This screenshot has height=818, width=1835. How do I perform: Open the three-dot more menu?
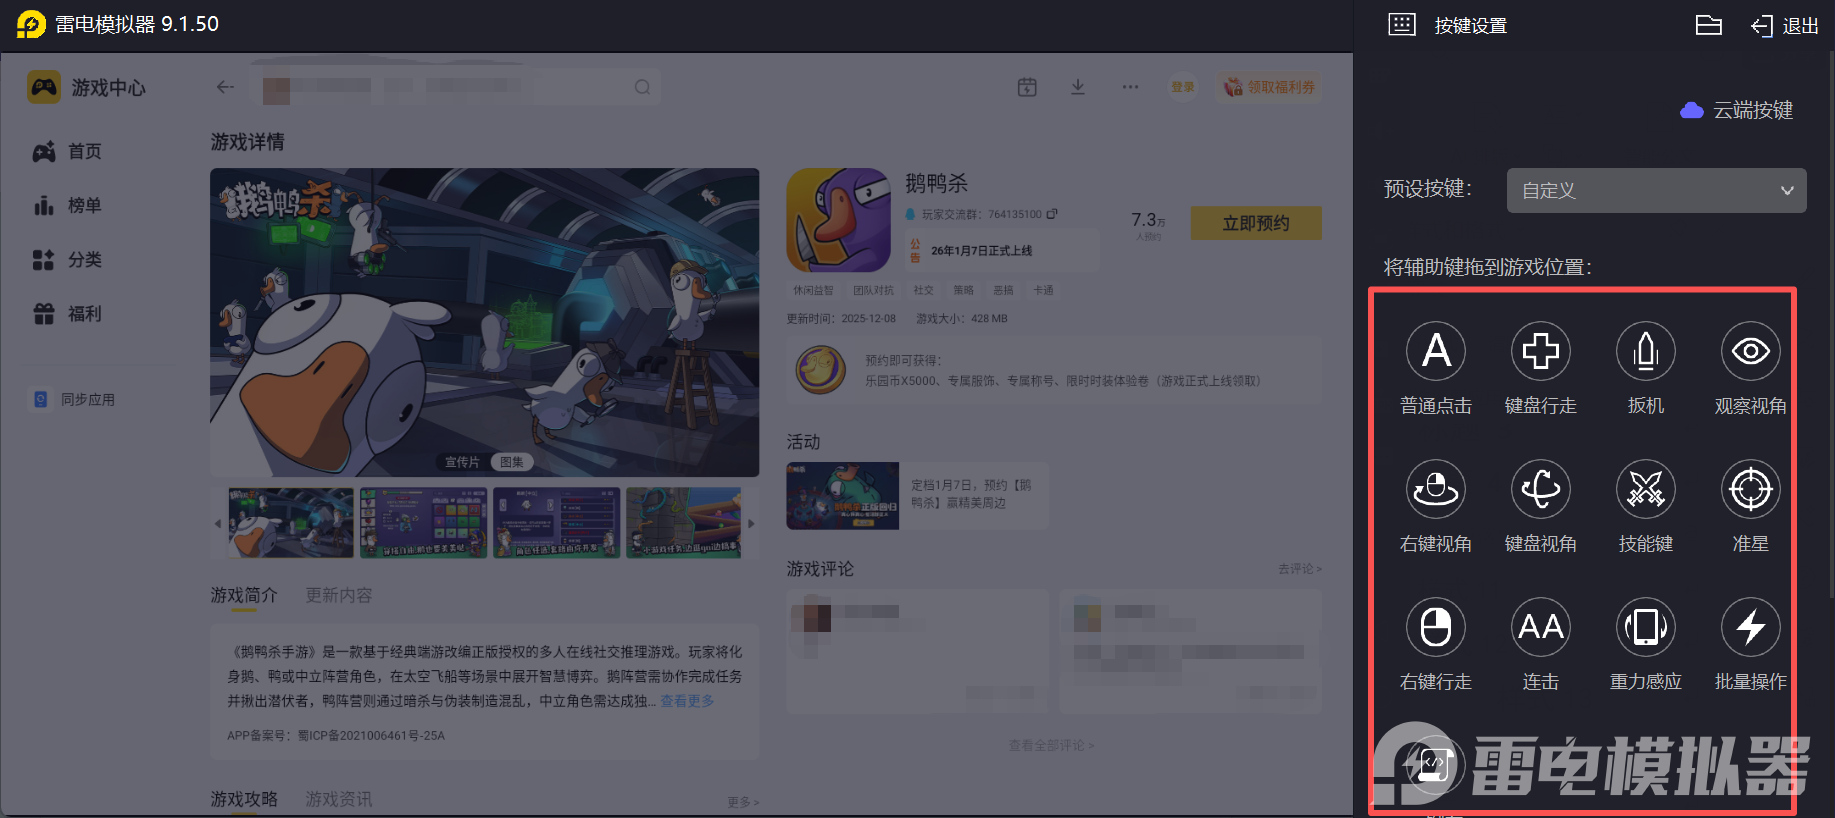[x=1130, y=87]
